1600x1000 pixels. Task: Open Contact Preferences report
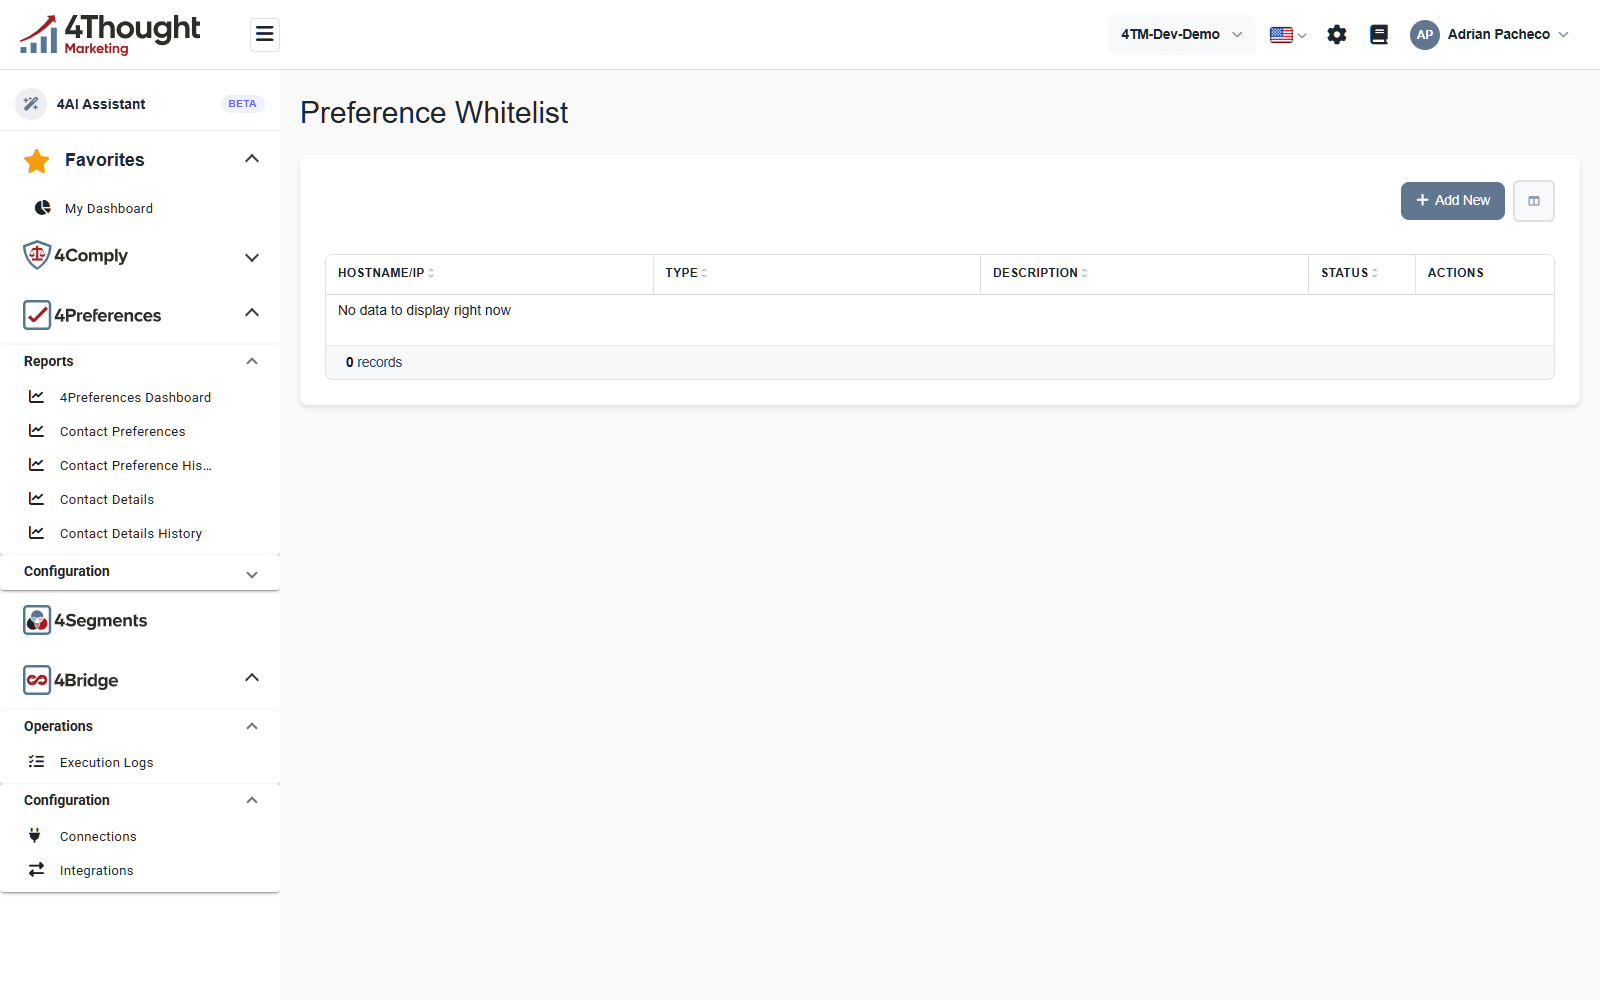pos(122,432)
